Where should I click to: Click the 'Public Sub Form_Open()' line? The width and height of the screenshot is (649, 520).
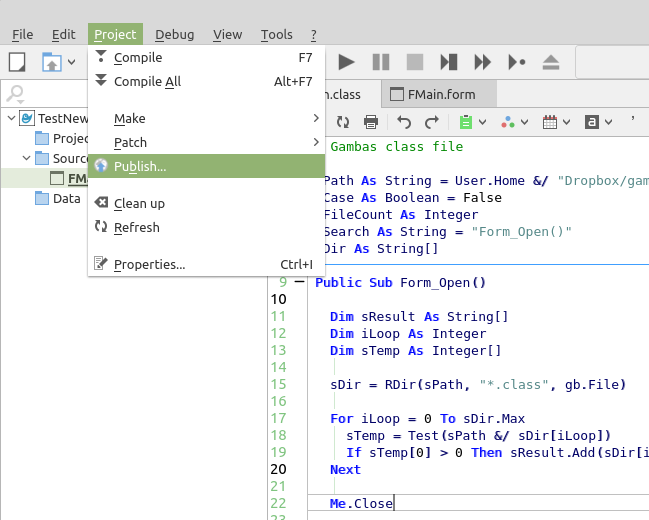tap(400, 283)
